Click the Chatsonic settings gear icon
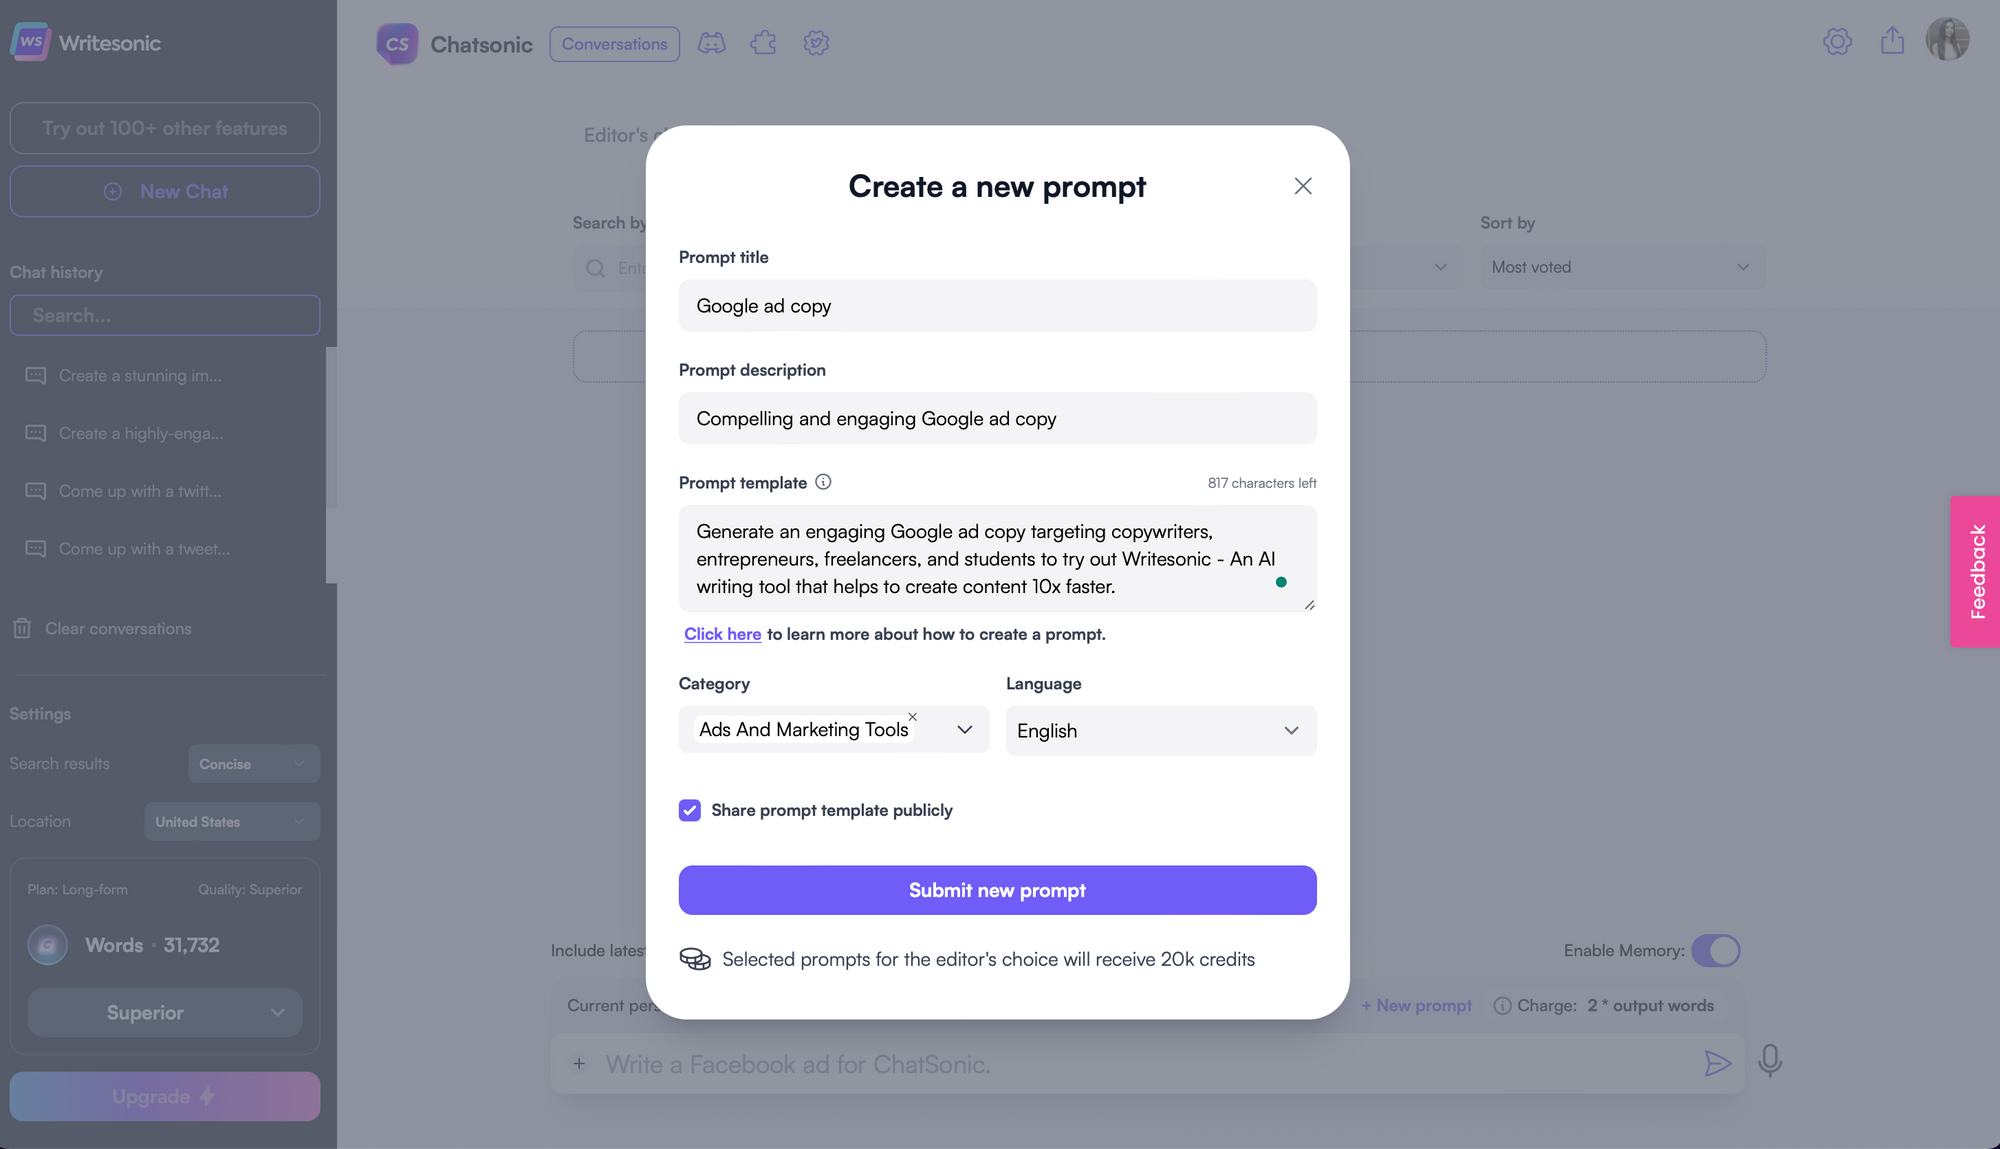Screen dimensions: 2000x1149 (816, 43)
